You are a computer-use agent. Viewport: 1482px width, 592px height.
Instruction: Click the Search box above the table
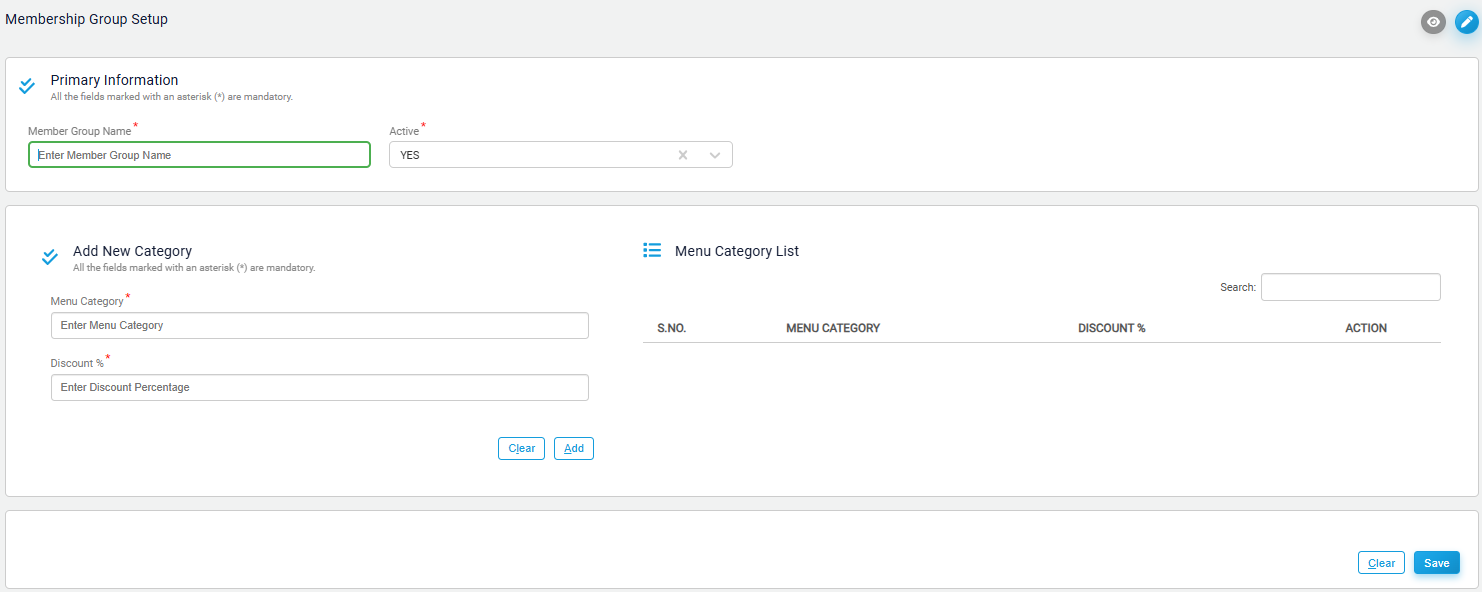[1350, 287]
